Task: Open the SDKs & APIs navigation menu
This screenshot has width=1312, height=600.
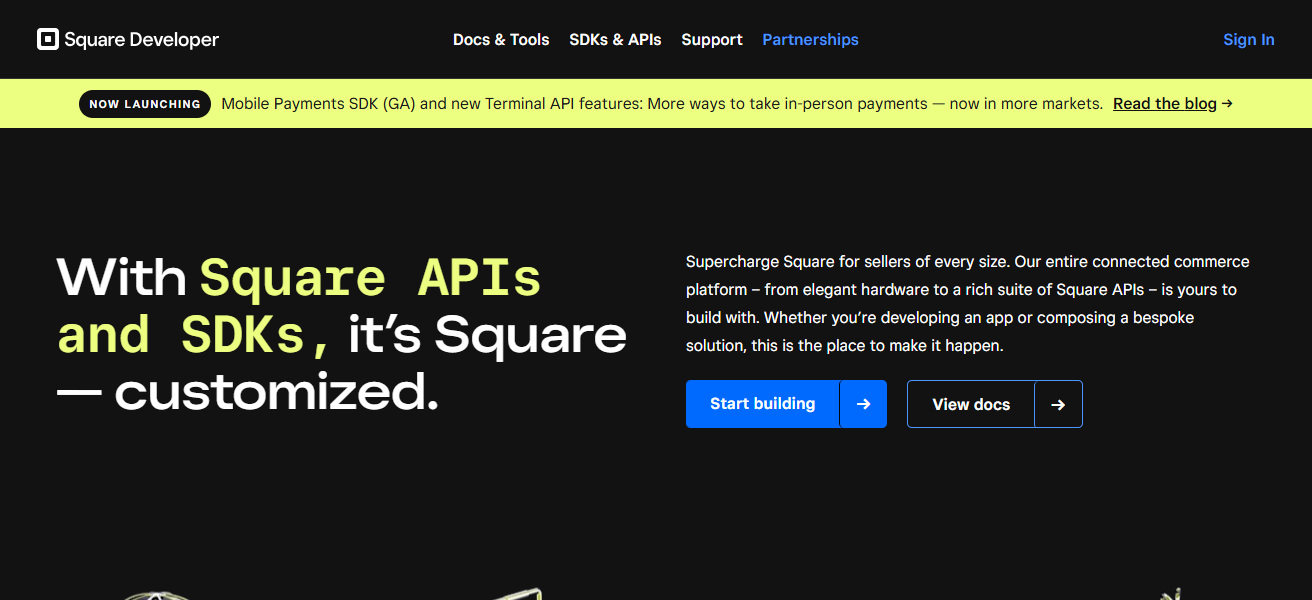Action: coord(615,39)
